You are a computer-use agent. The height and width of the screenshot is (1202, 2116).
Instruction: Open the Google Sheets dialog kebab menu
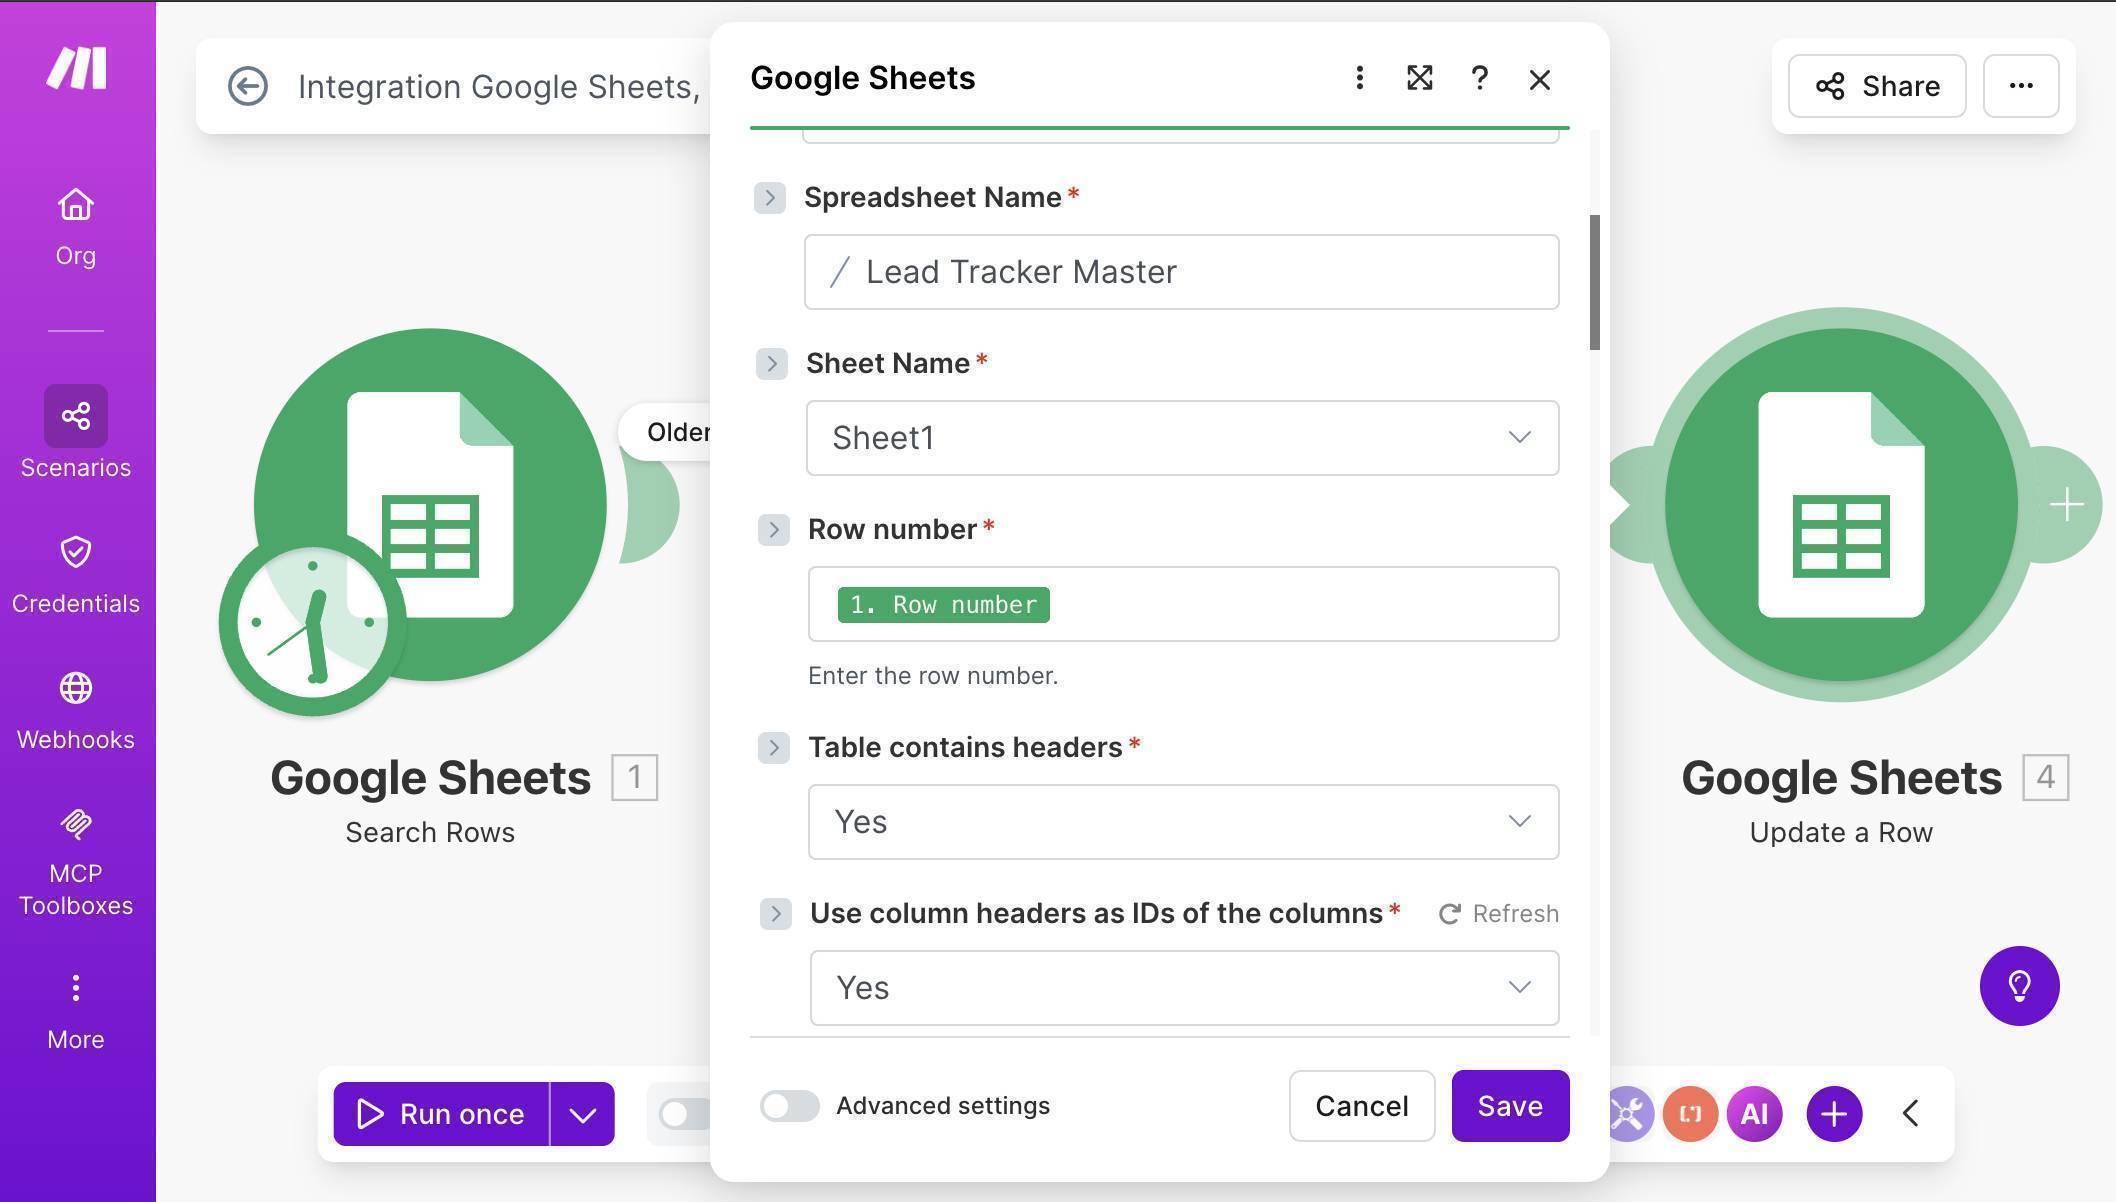coord(1359,78)
